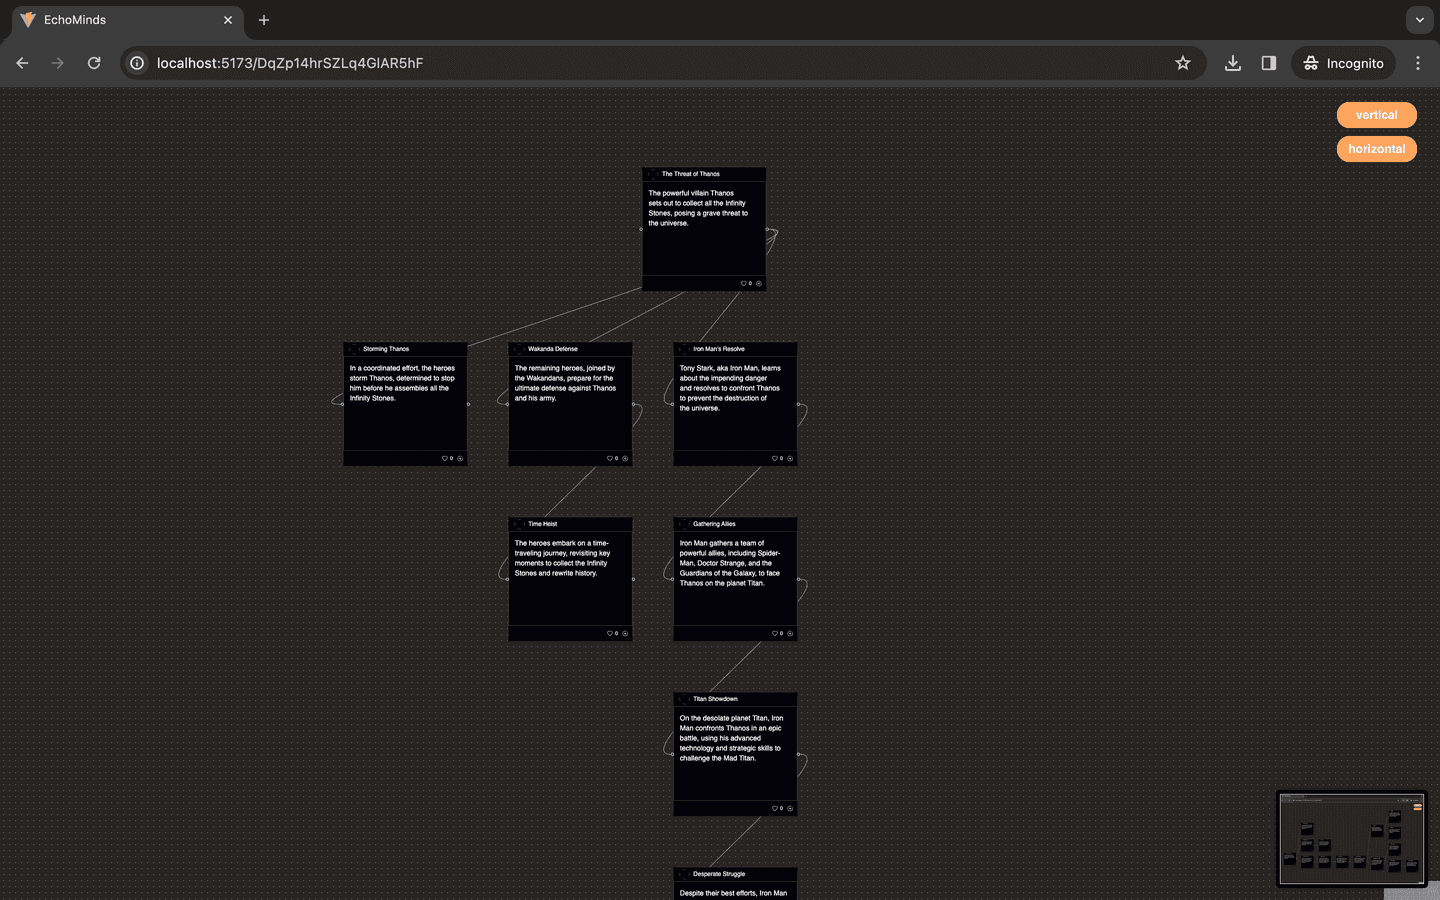Image resolution: width=1440 pixels, height=900 pixels.
Task: Go back to previous page
Action: [22, 63]
